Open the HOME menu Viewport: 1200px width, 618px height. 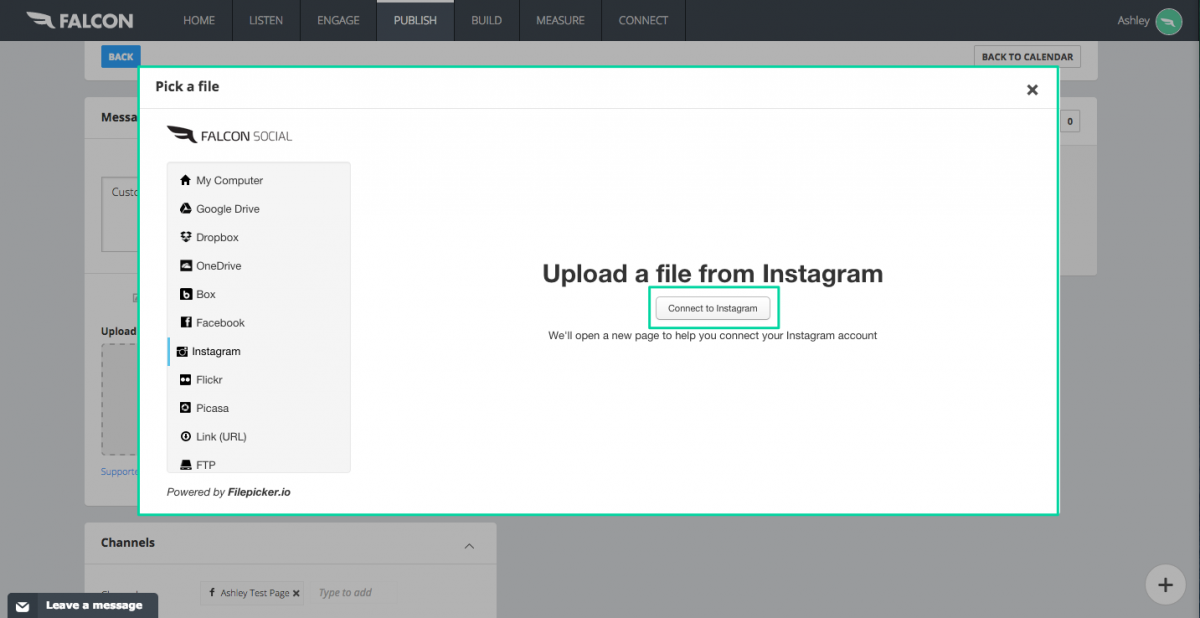click(199, 20)
